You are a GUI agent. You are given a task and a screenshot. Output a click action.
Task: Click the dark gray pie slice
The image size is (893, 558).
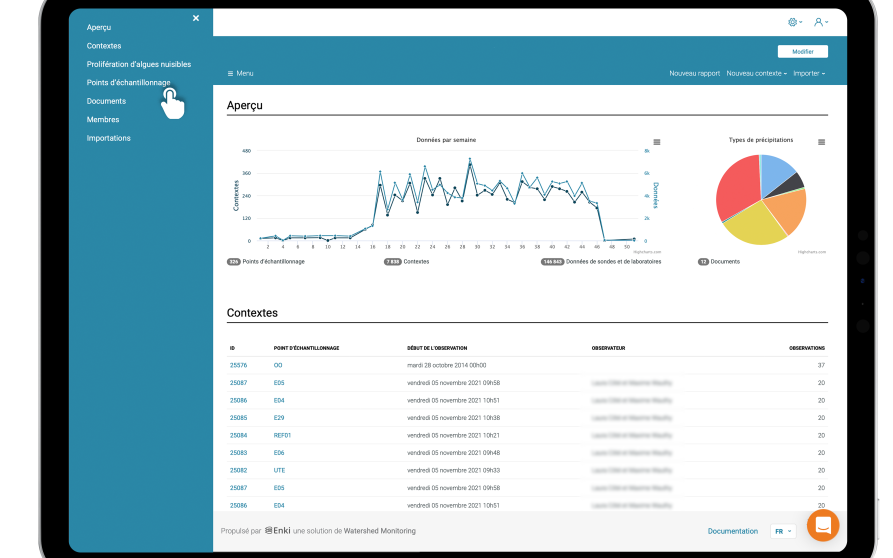(790, 186)
